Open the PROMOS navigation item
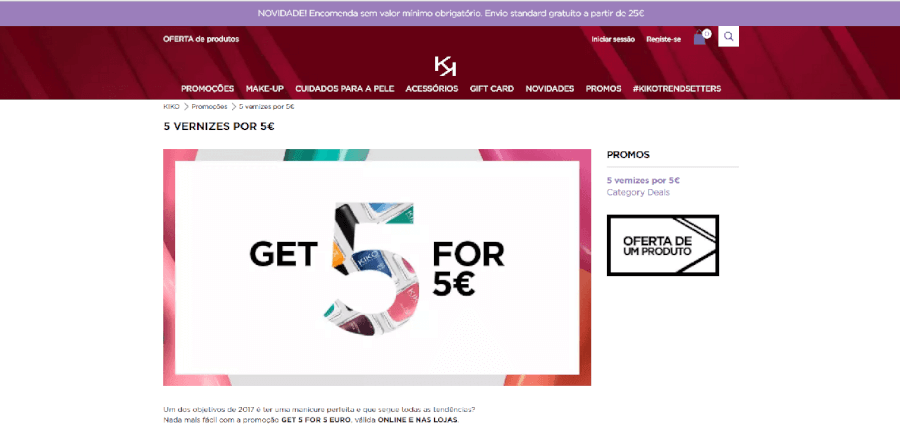This screenshot has height=426, width=900. (x=603, y=88)
